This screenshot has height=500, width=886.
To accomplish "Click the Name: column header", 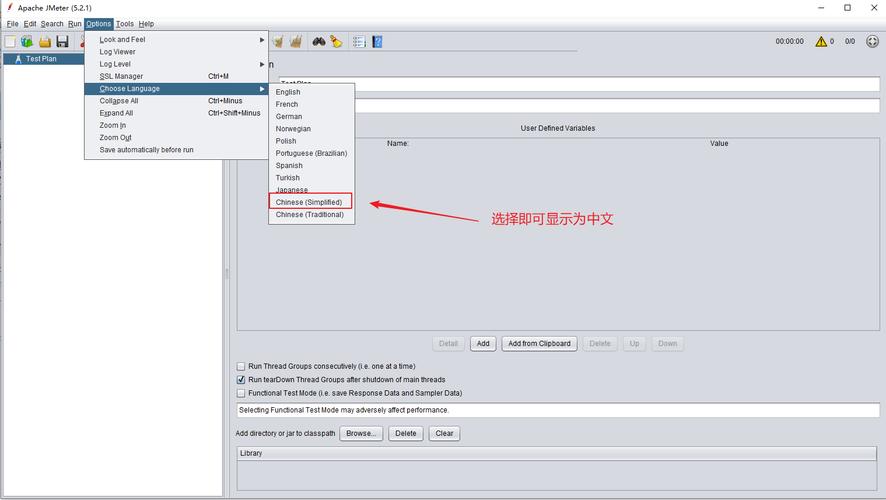I will (398, 144).
